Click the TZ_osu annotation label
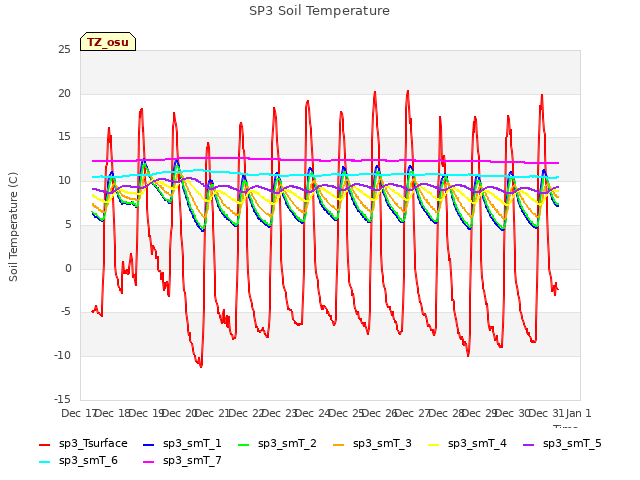The image size is (640, 480). pos(108,42)
